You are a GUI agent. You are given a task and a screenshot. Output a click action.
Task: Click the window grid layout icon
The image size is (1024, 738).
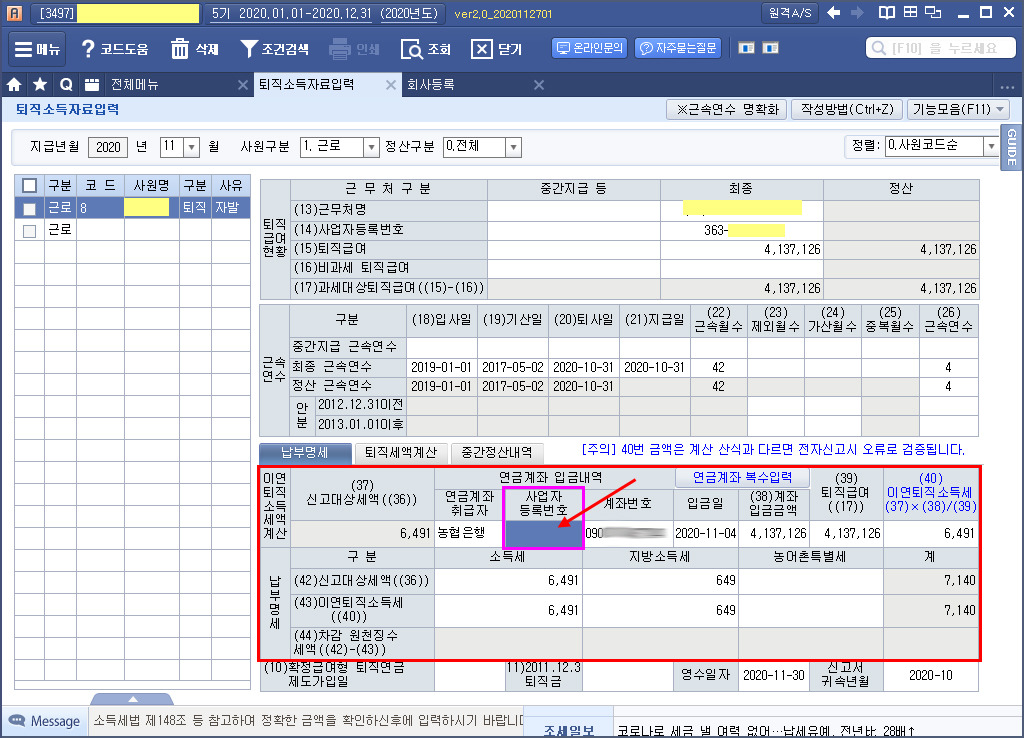tap(910, 12)
